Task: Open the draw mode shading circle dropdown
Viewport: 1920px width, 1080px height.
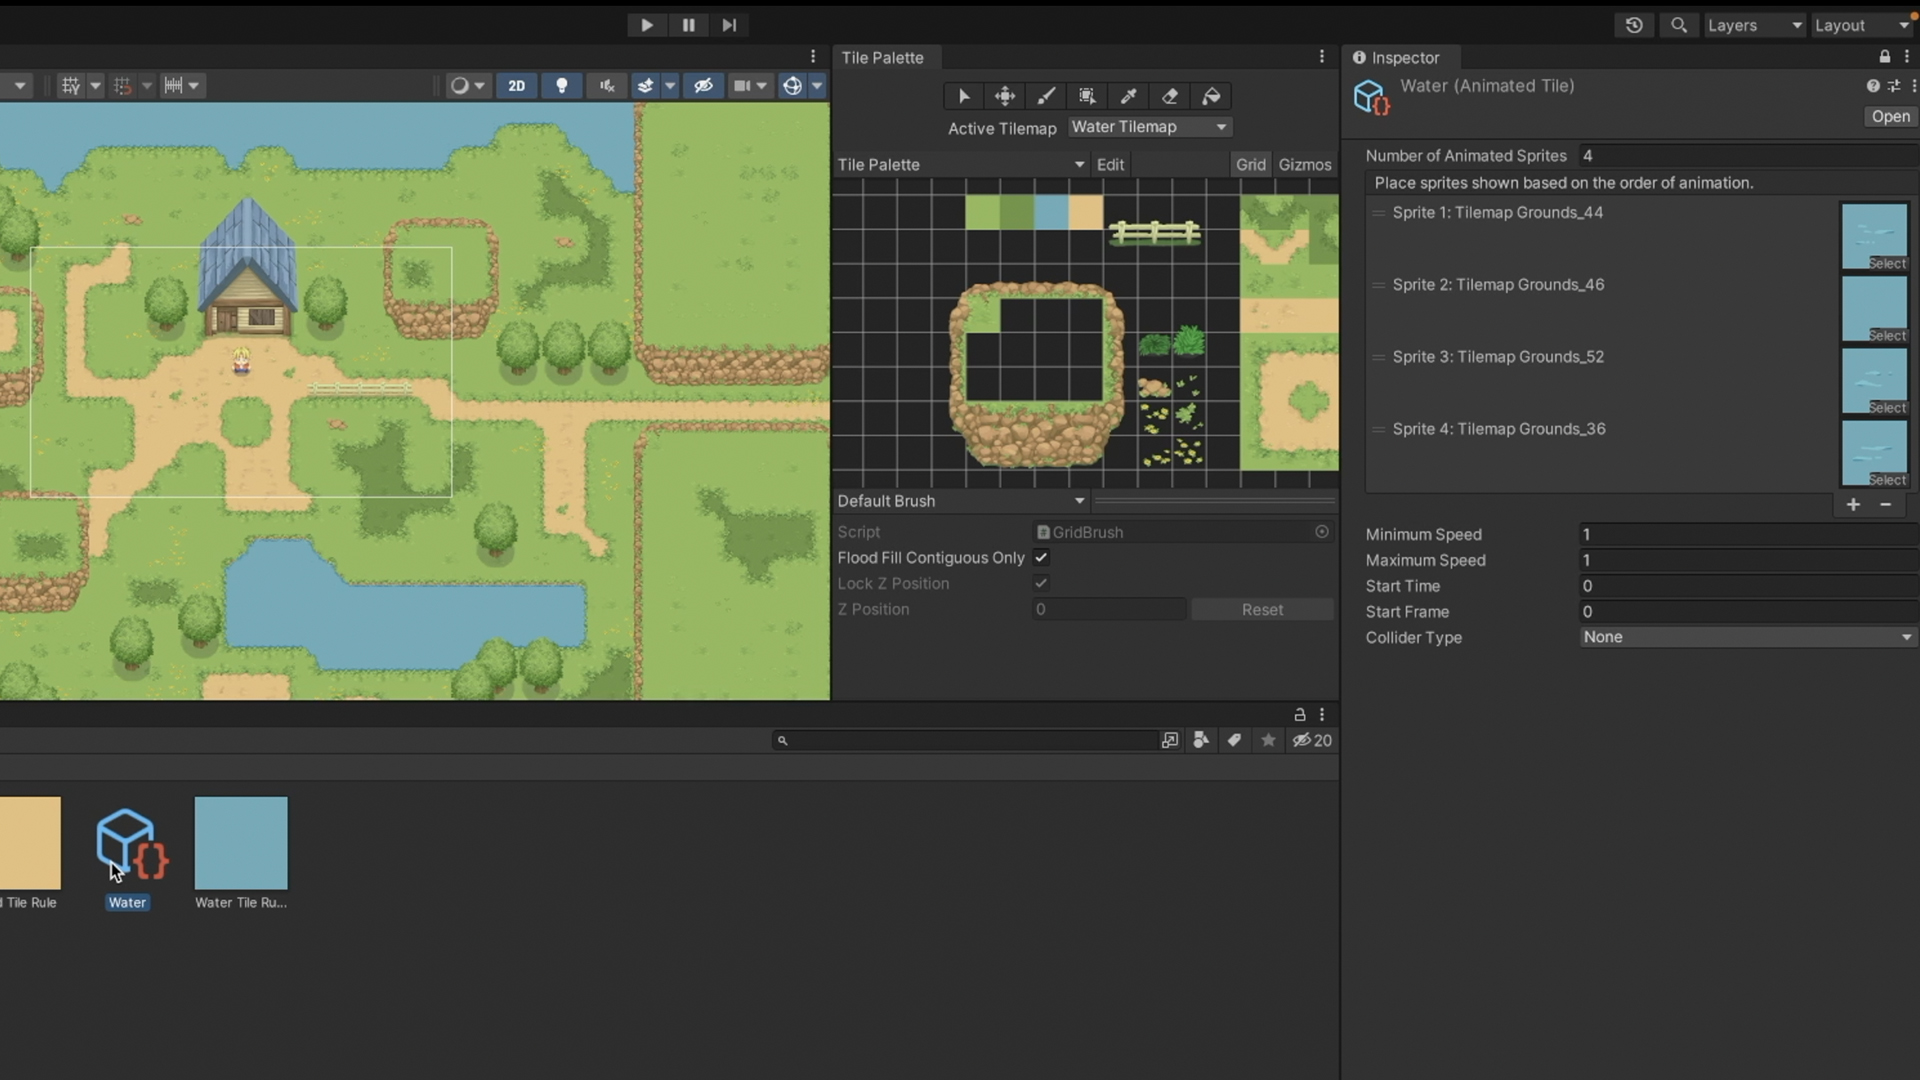Action: click(466, 86)
